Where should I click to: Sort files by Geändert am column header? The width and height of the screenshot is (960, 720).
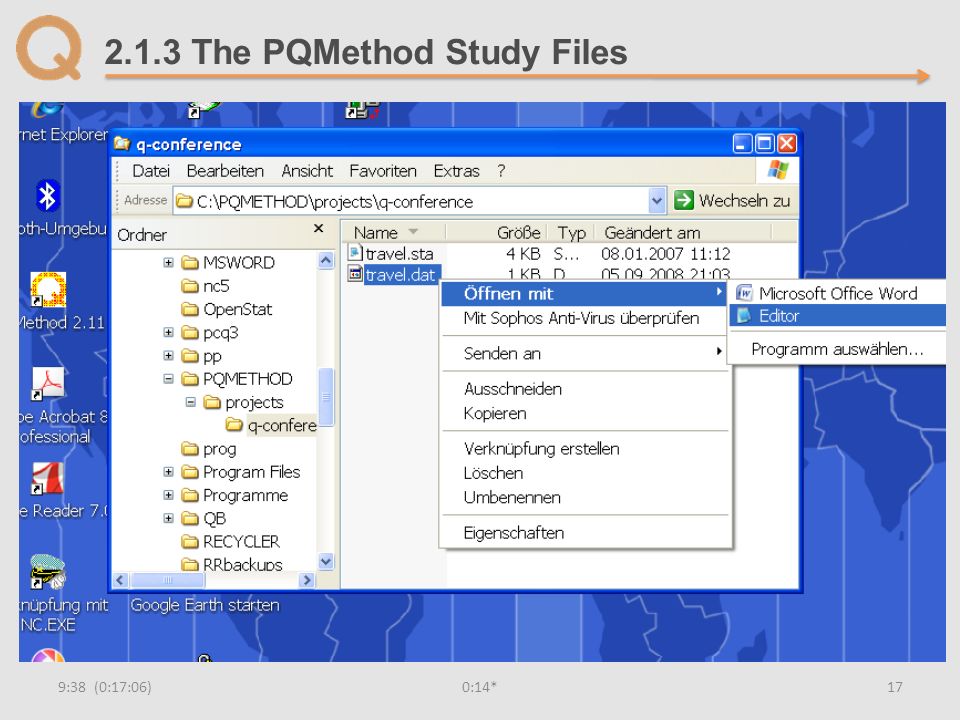point(683,233)
